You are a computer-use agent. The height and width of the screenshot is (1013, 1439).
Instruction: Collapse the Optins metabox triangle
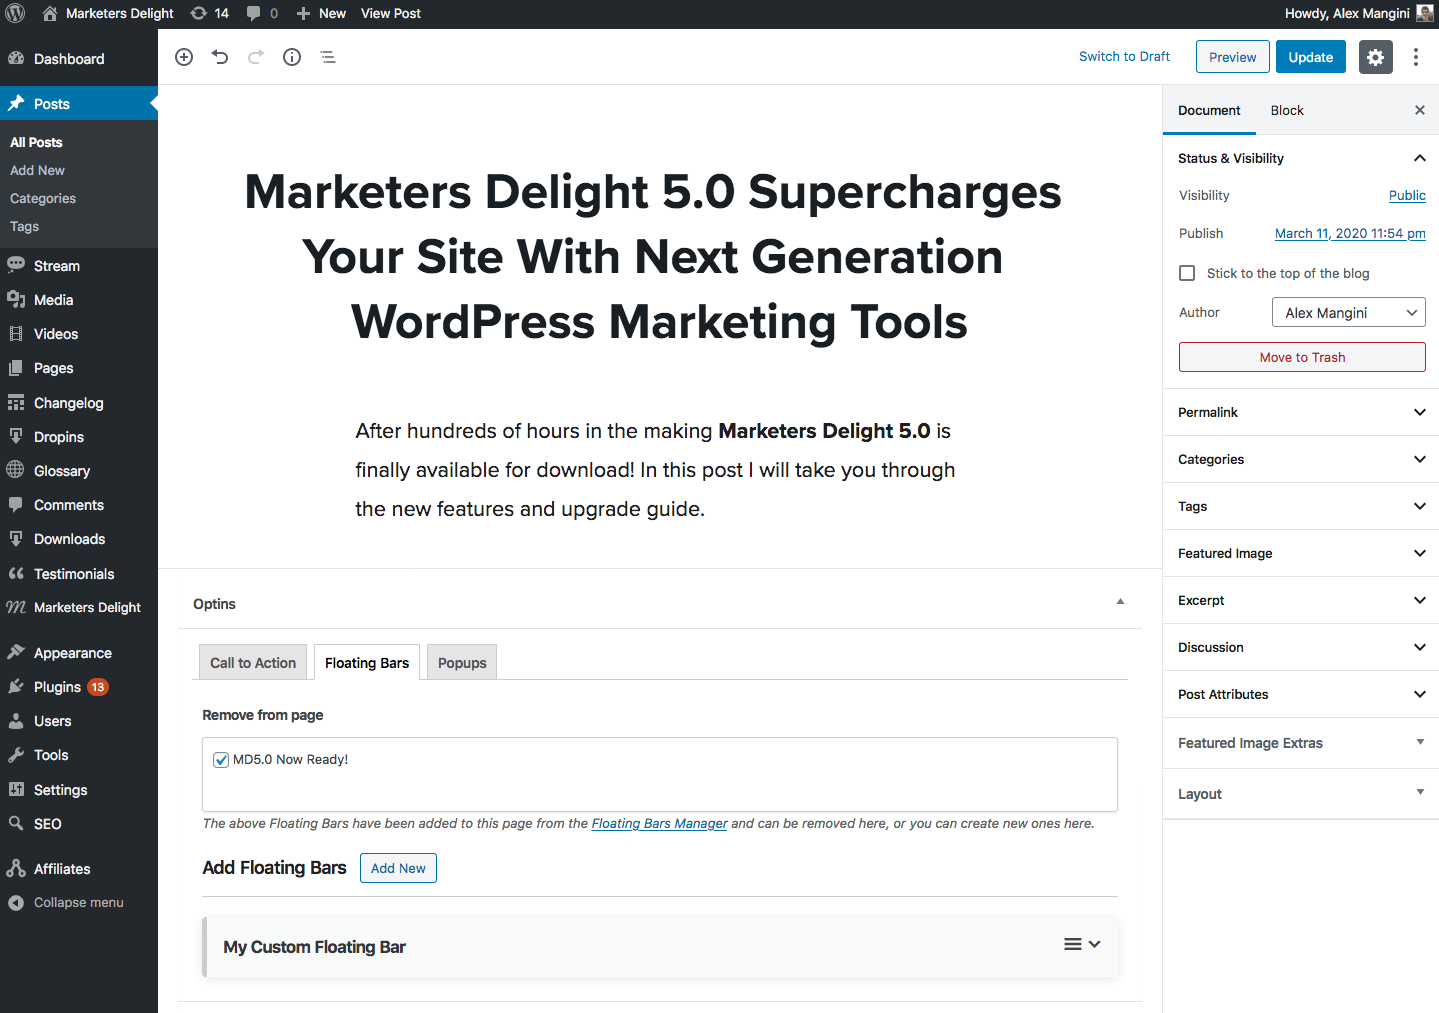(1120, 602)
